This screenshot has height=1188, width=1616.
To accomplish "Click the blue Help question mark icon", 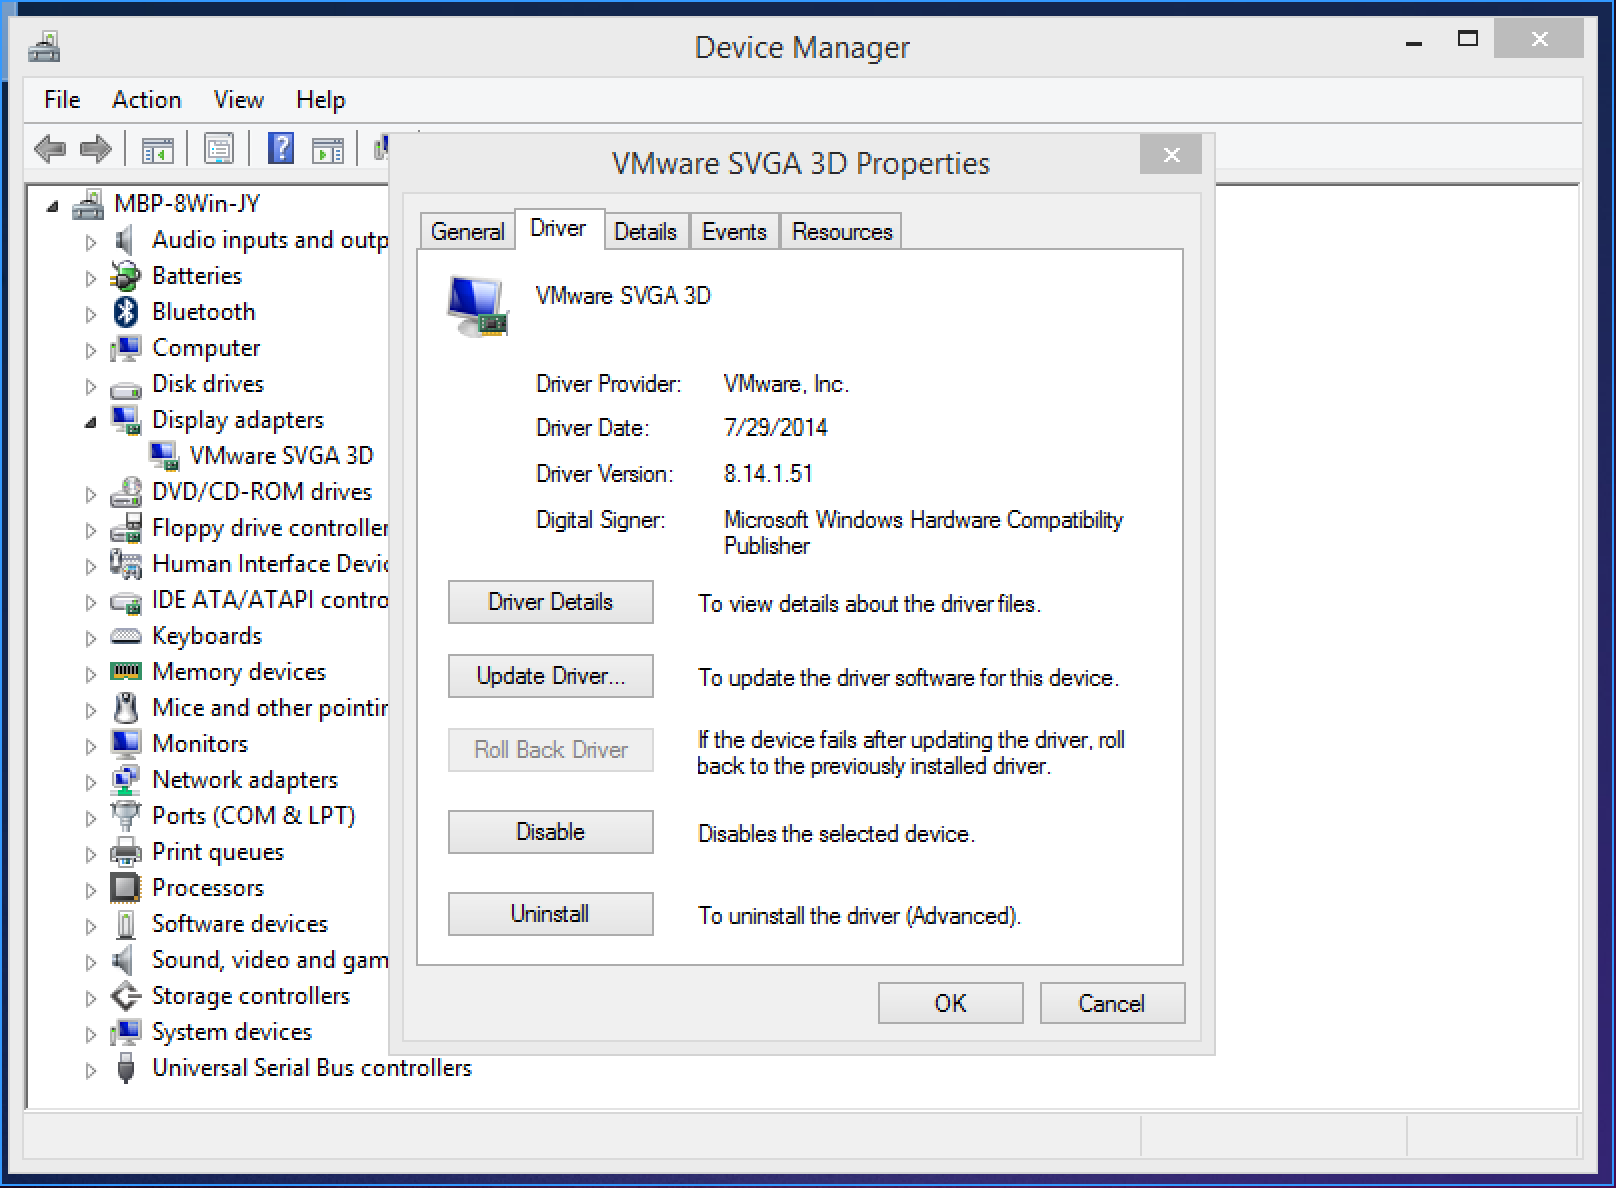I will pyautogui.click(x=281, y=149).
